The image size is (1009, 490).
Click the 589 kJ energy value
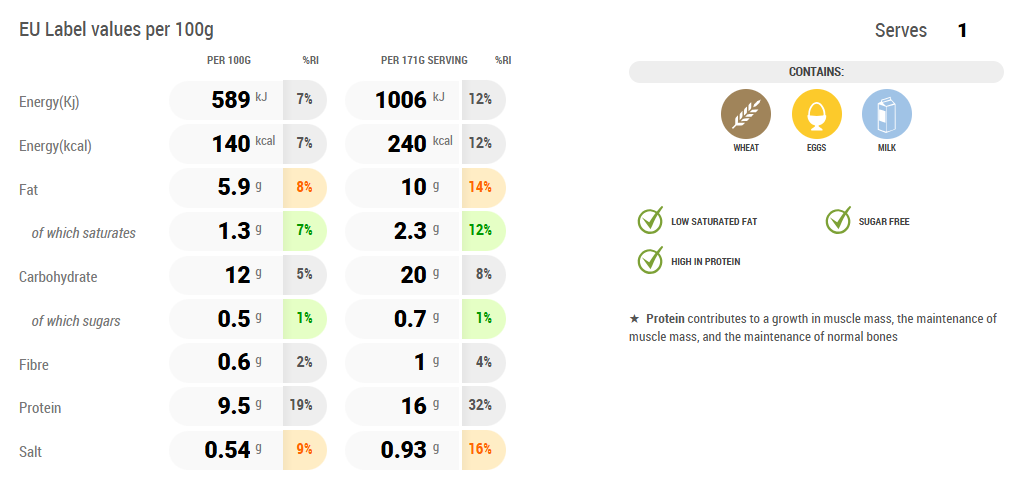238,100
